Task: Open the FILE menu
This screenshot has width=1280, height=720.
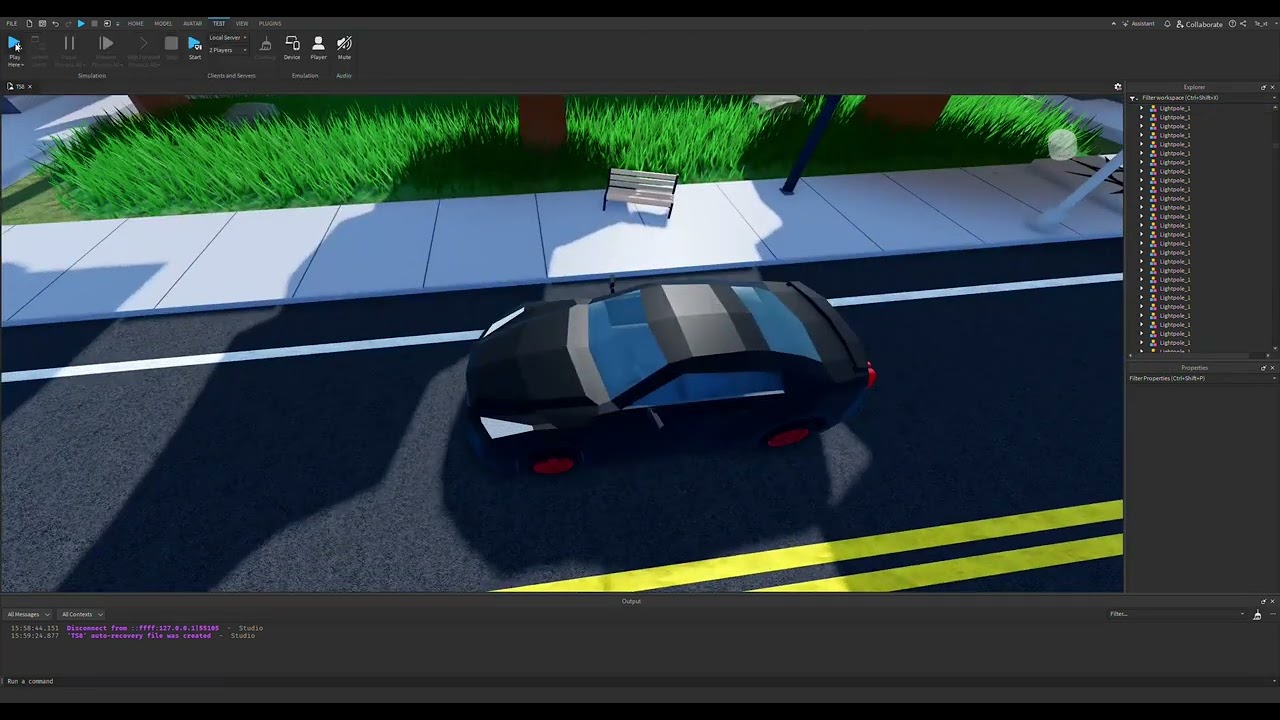Action: click(12, 23)
